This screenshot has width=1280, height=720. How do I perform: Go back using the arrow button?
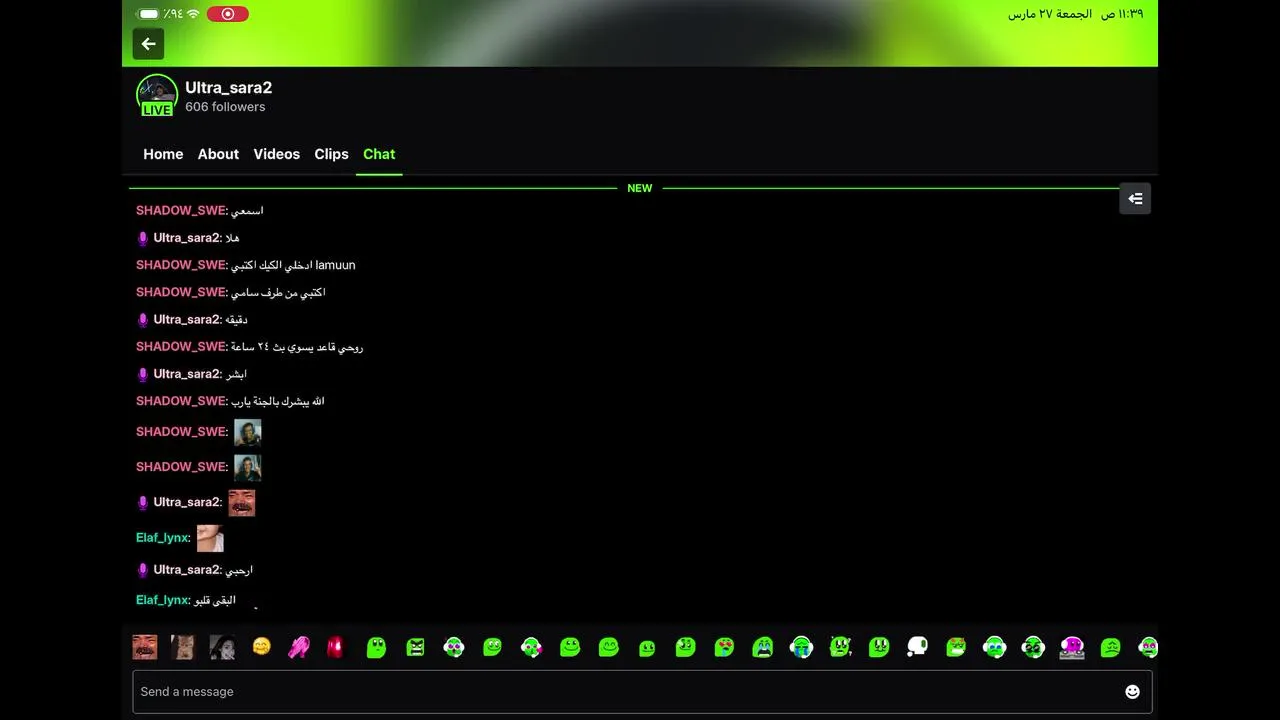coord(148,44)
